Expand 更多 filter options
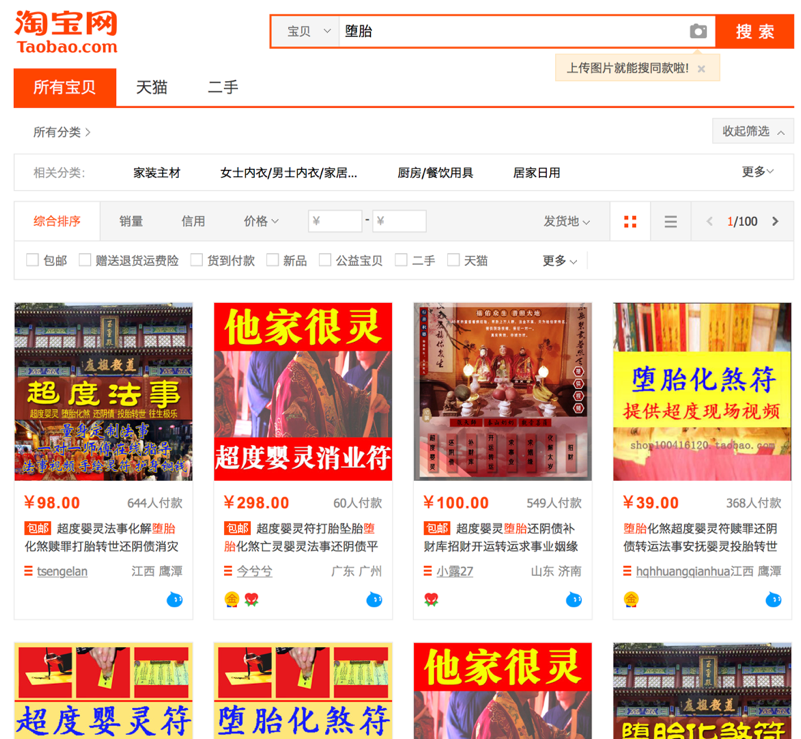This screenshot has height=739, width=801. click(x=560, y=261)
